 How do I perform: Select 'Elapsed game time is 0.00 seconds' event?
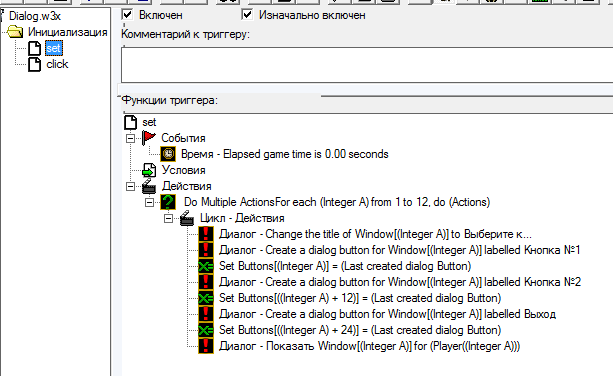coord(285,154)
